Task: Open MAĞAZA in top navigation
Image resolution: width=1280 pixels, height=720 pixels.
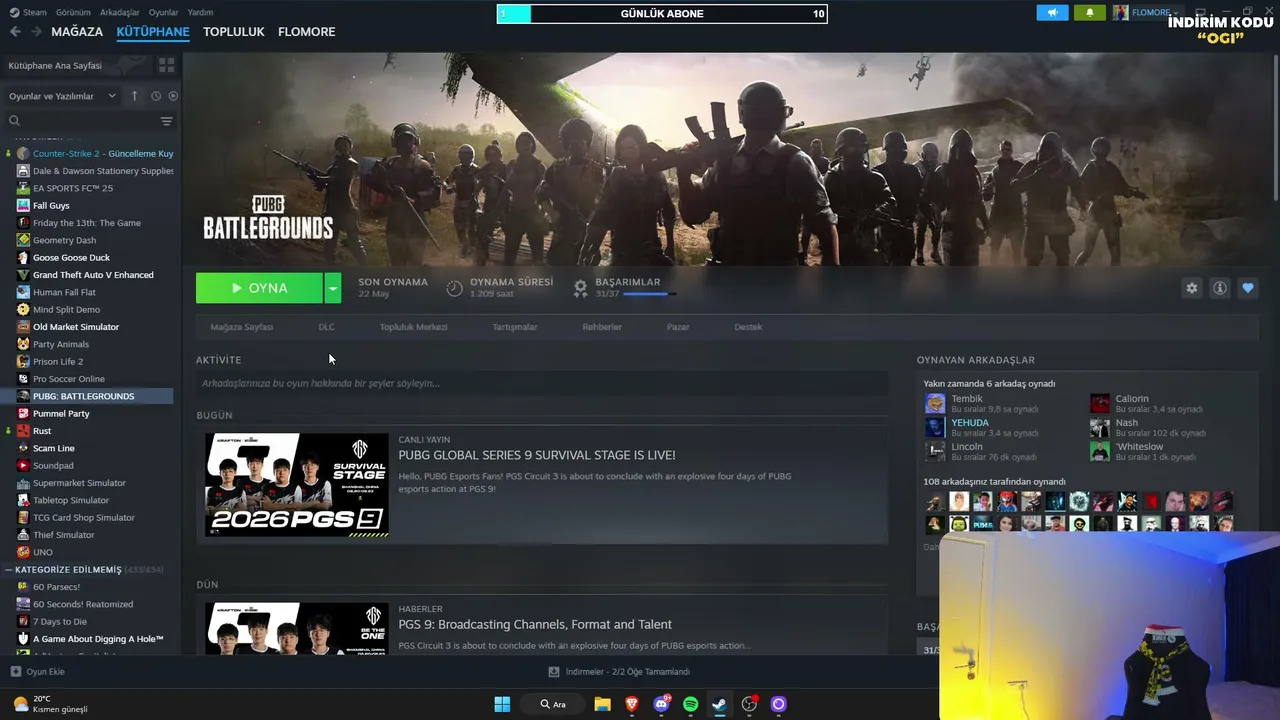Action: (x=77, y=32)
